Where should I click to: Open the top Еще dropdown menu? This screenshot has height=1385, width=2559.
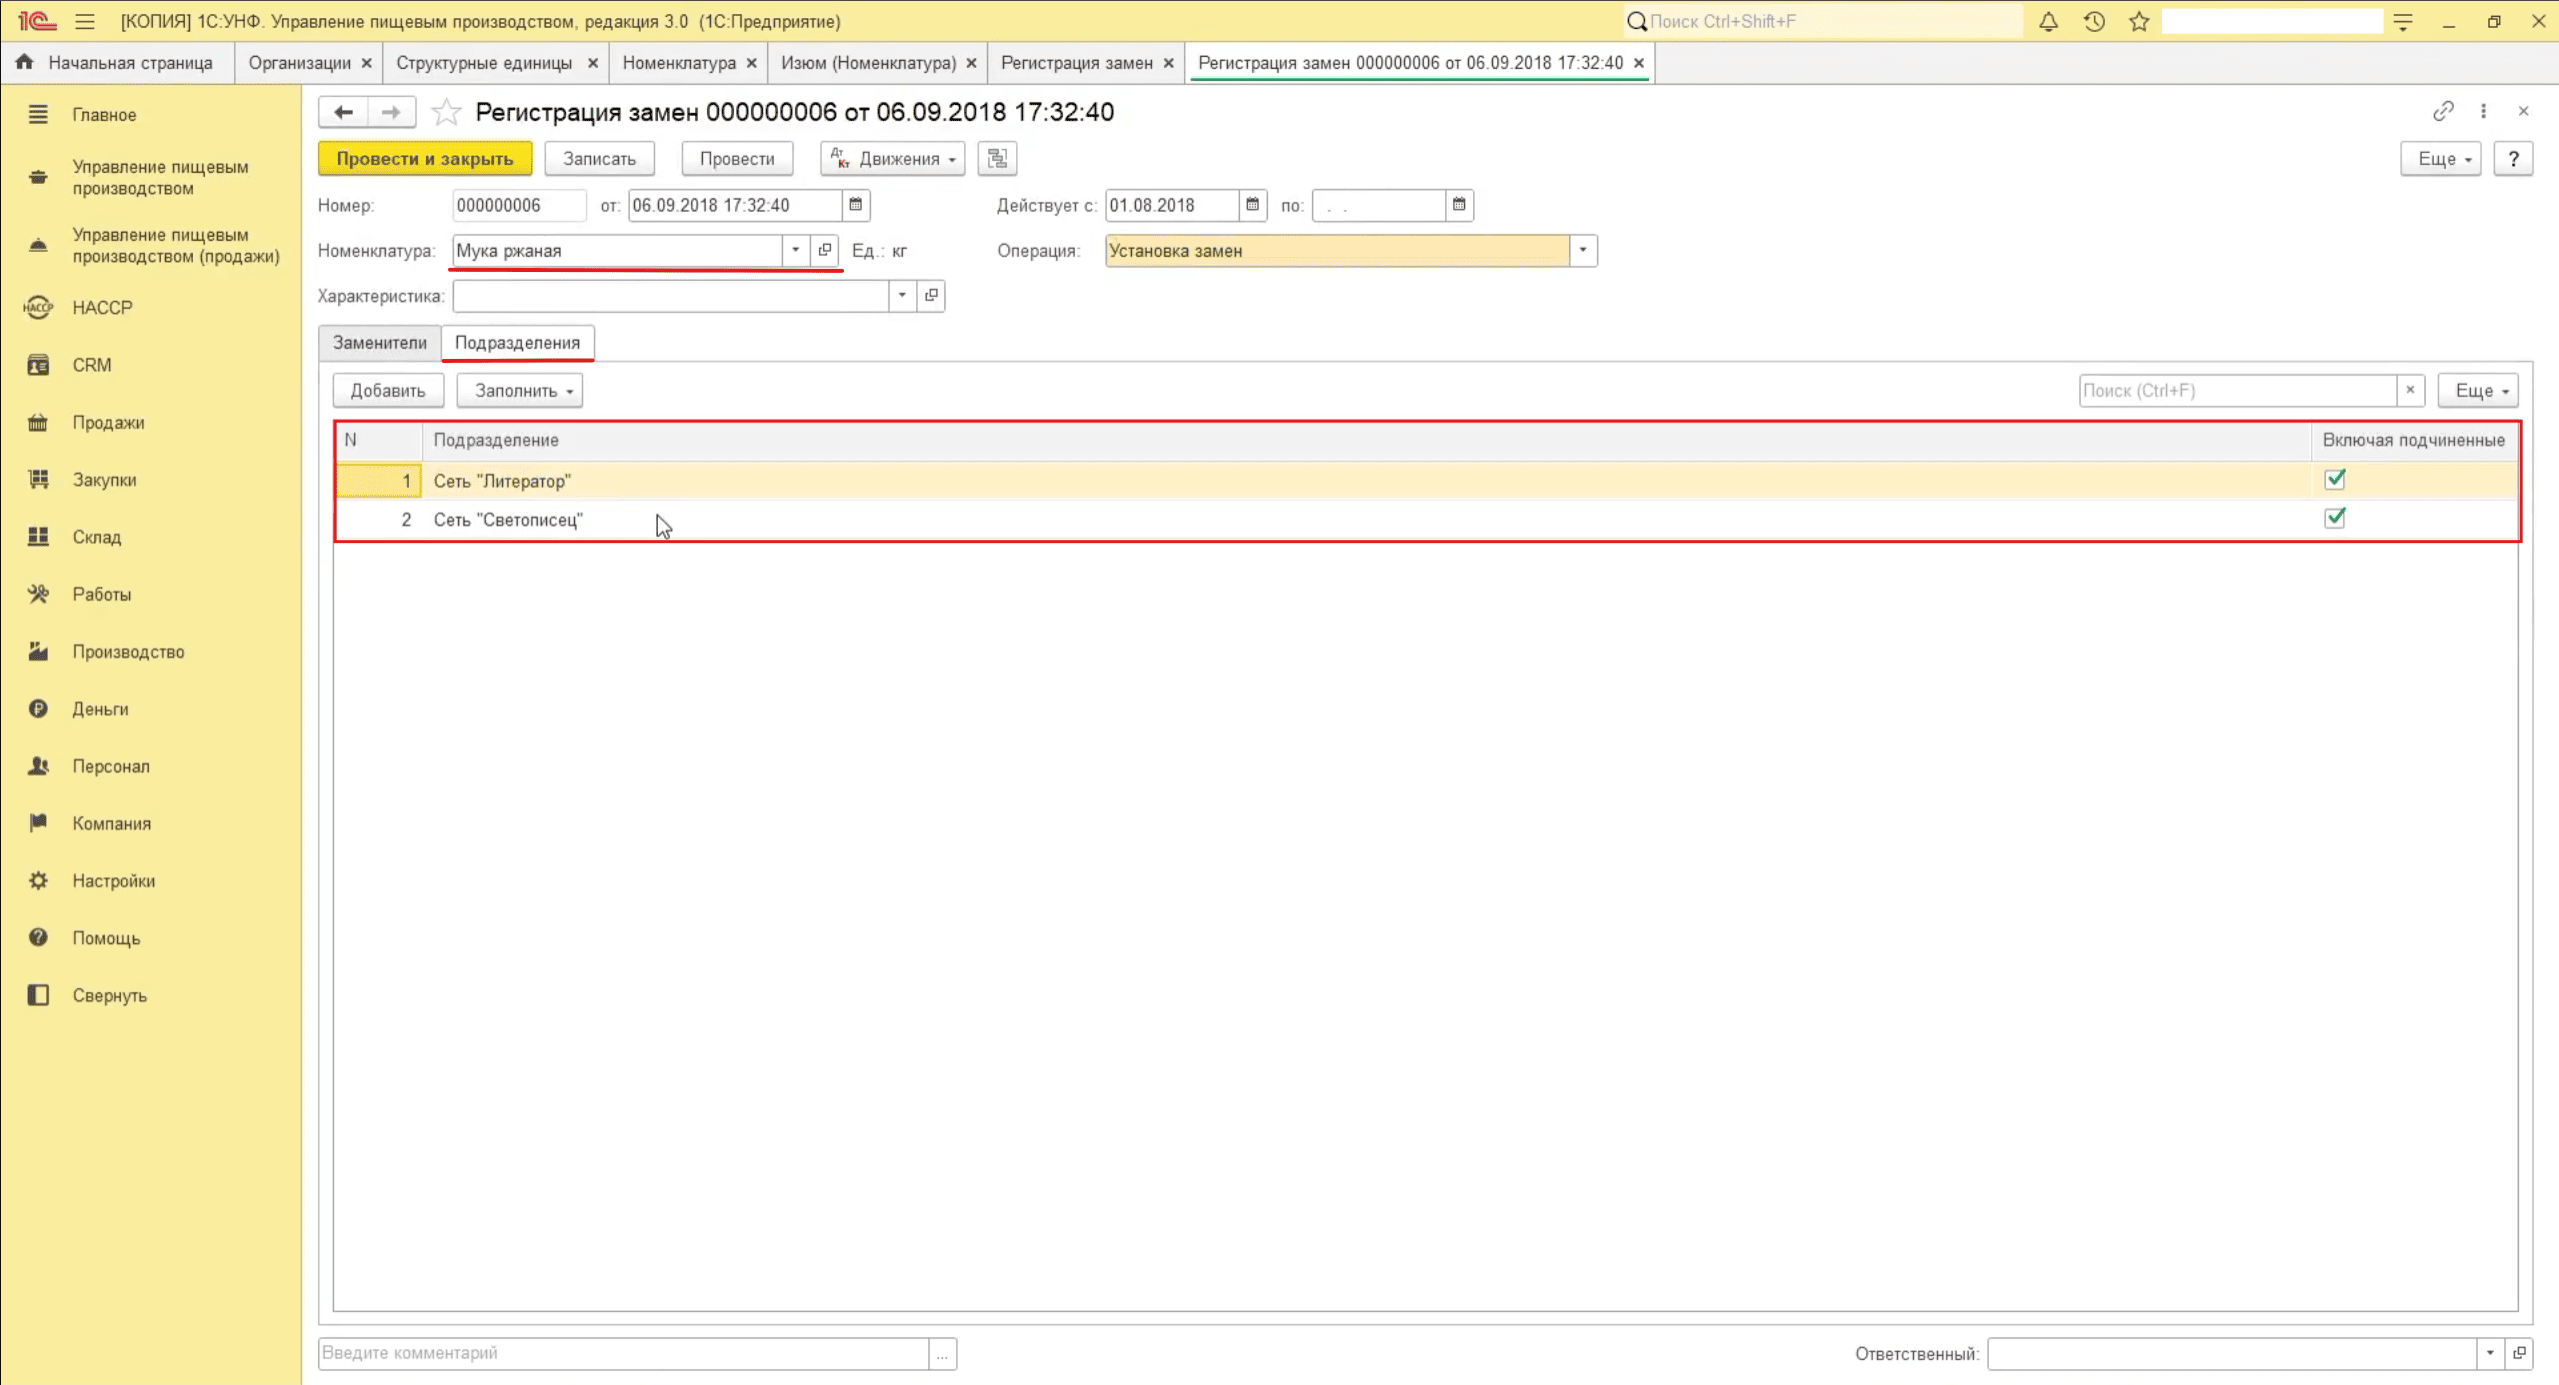[2441, 158]
